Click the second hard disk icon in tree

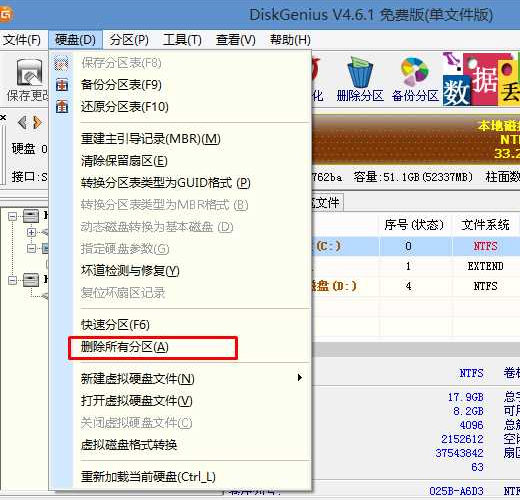pos(31,280)
